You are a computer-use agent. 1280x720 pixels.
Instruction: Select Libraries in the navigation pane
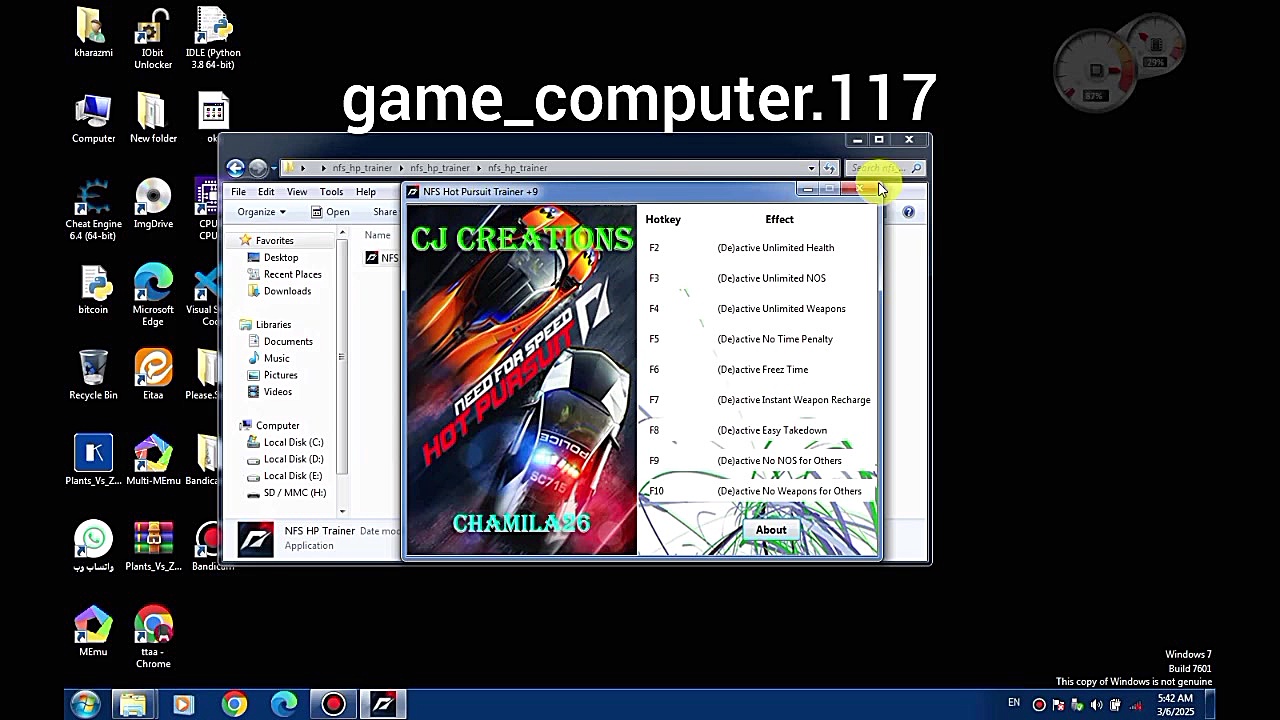[273, 325]
